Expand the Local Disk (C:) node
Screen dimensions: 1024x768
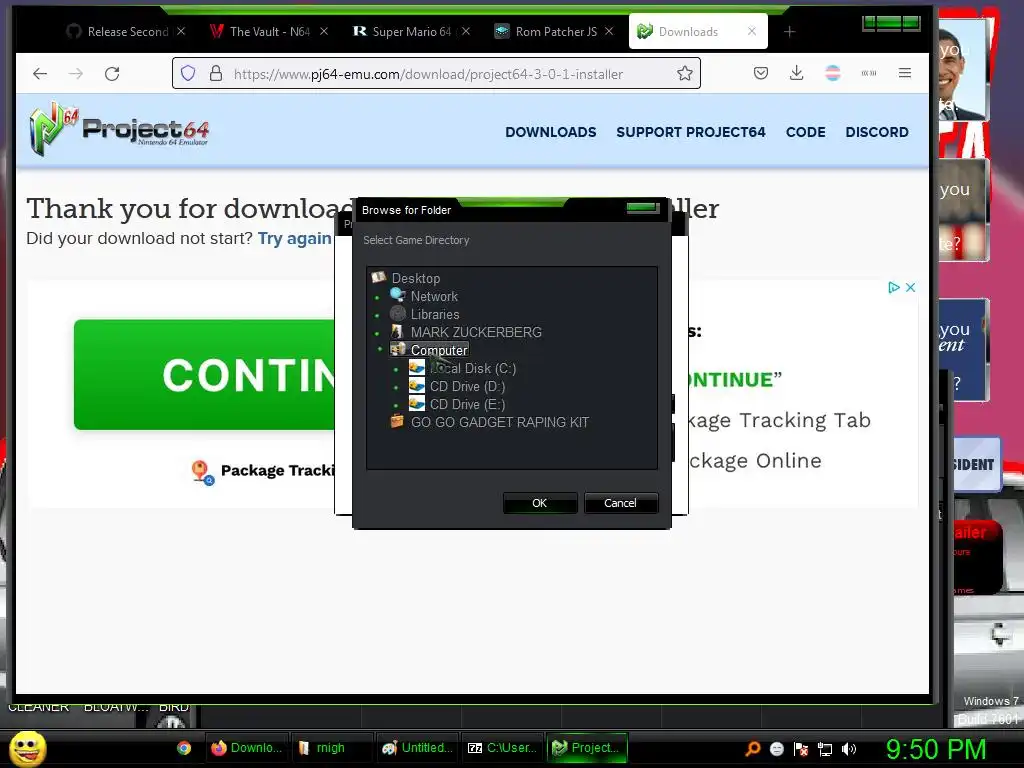pos(396,370)
